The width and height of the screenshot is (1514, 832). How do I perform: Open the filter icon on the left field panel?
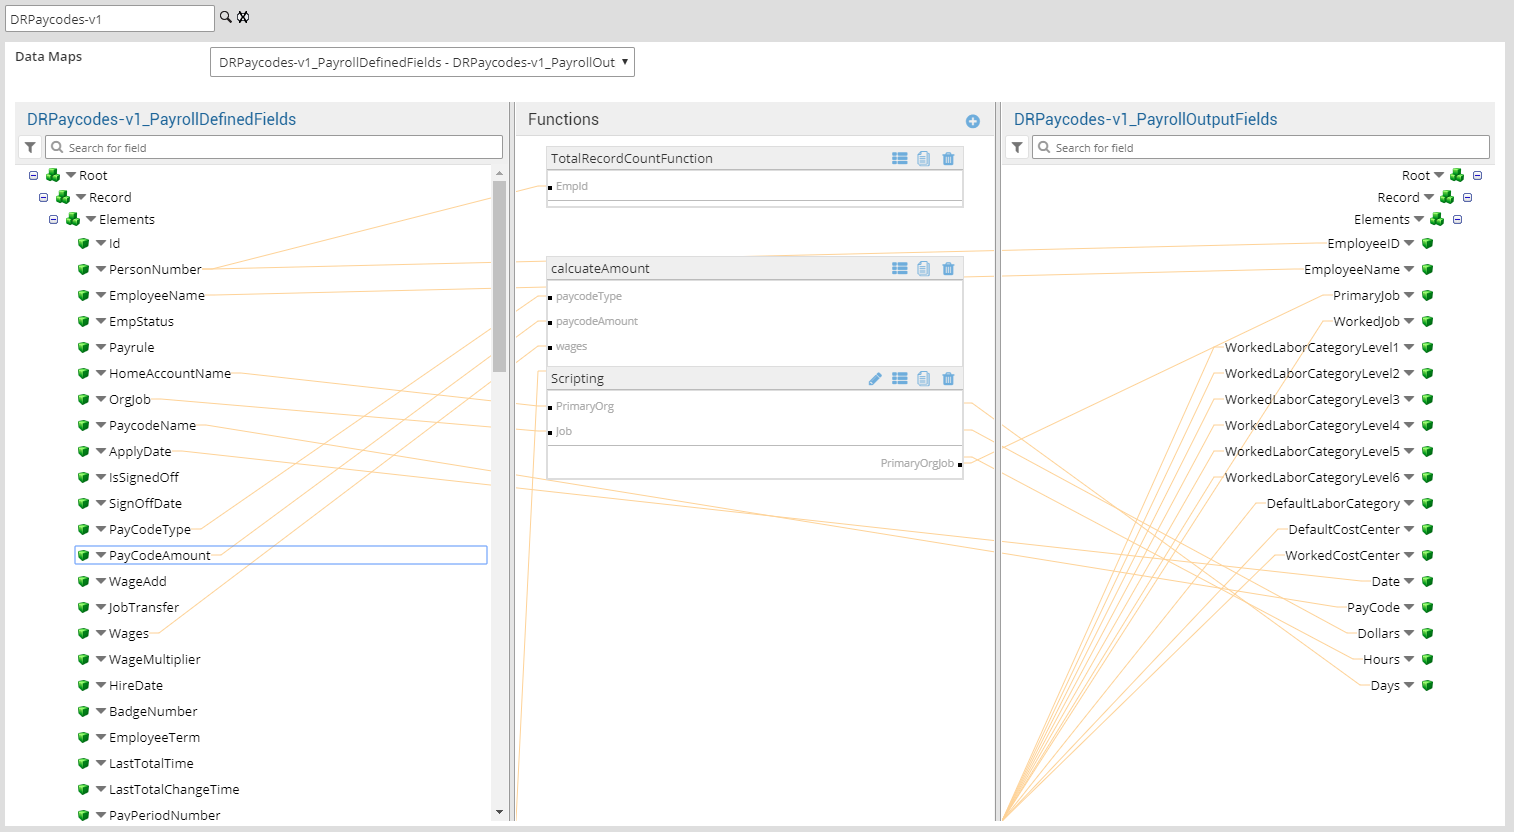pyautogui.click(x=29, y=147)
